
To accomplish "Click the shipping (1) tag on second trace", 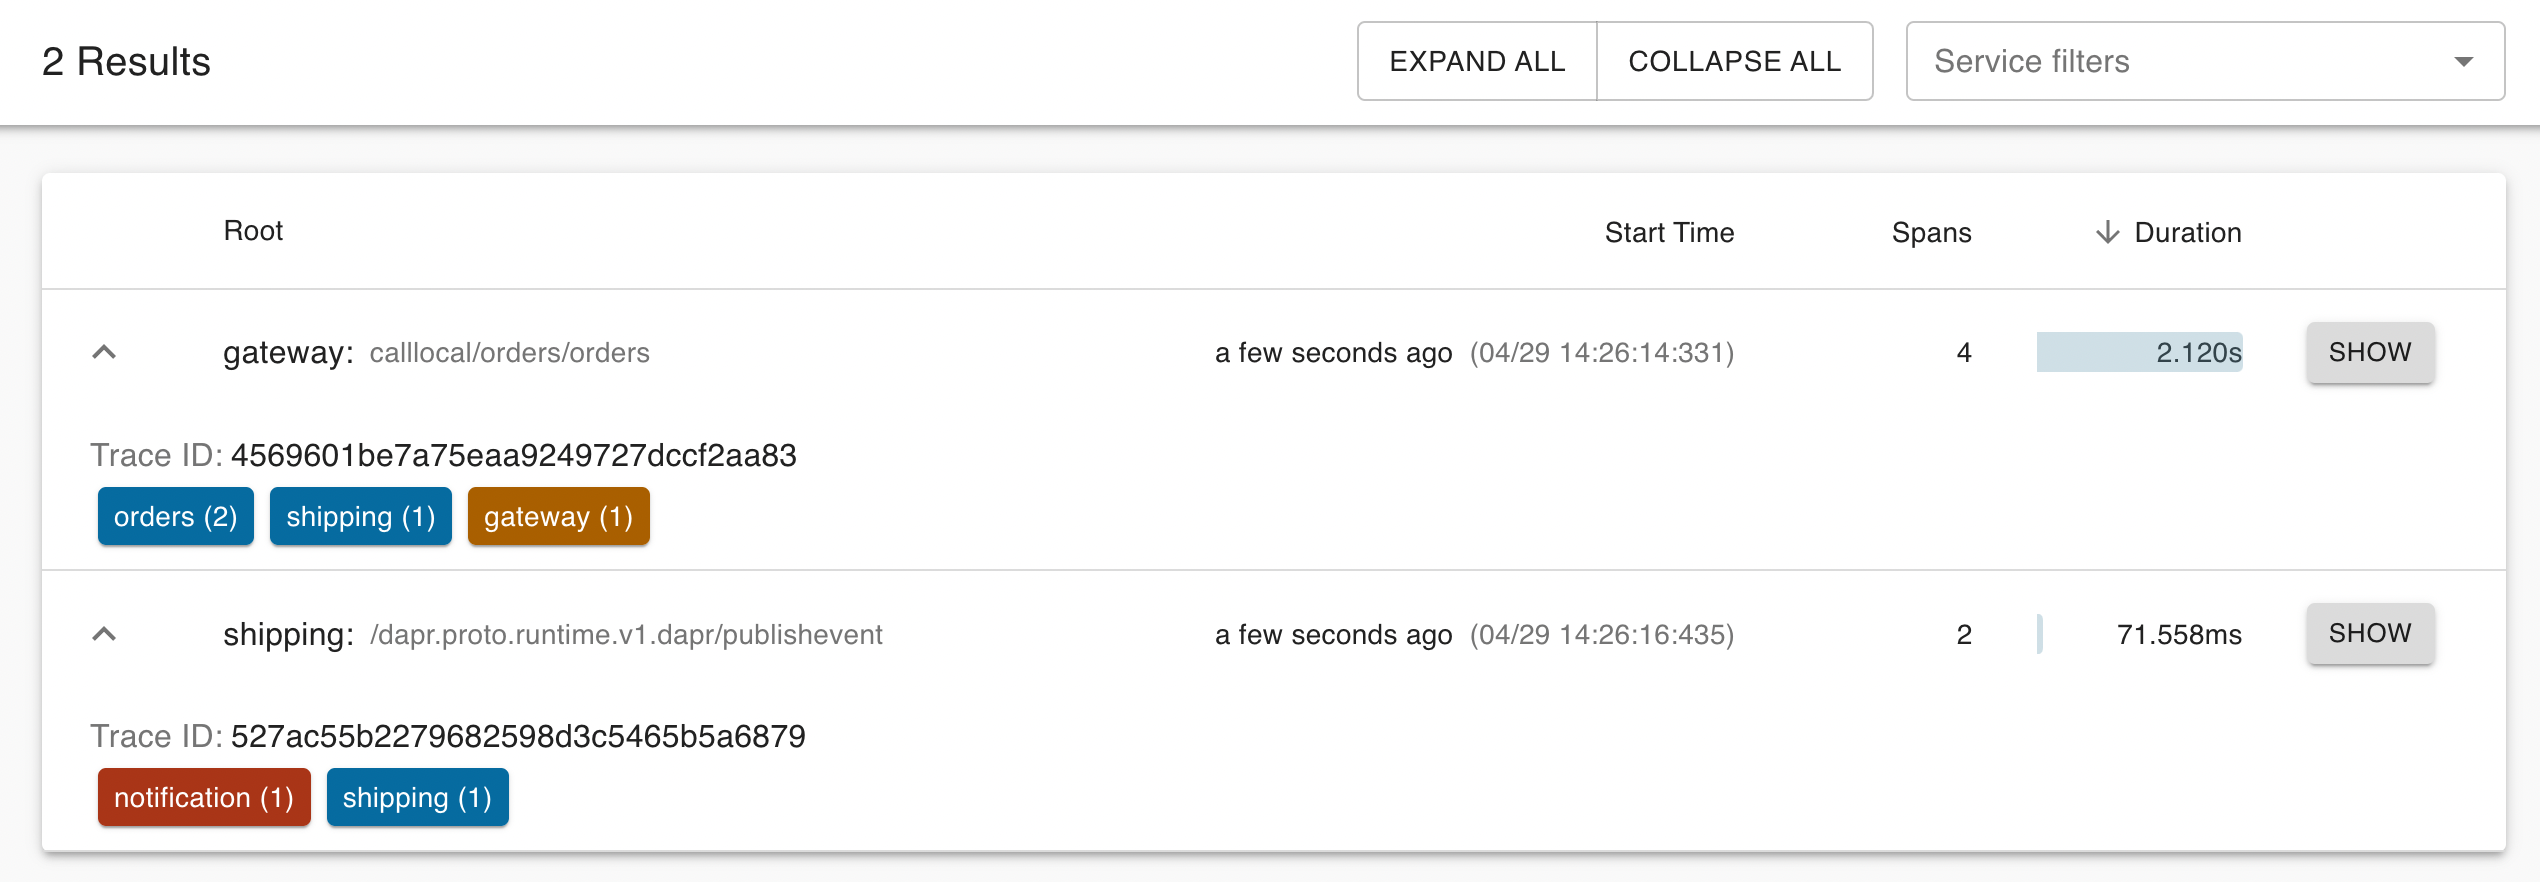I will click(417, 797).
